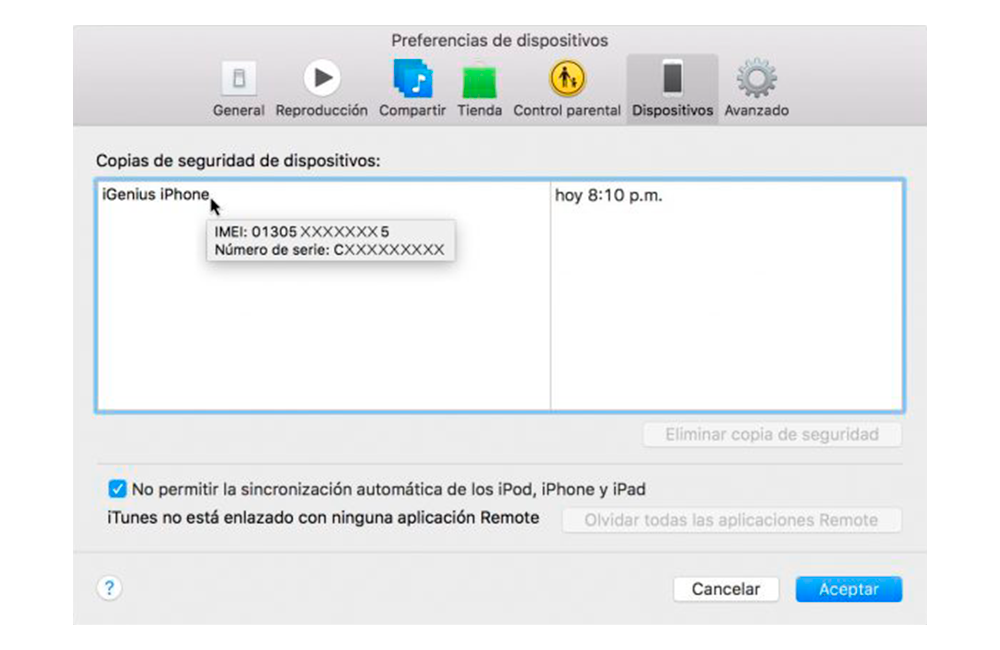Click the Cancelar button
Viewport: 1000px width, 650px height.
click(x=726, y=589)
